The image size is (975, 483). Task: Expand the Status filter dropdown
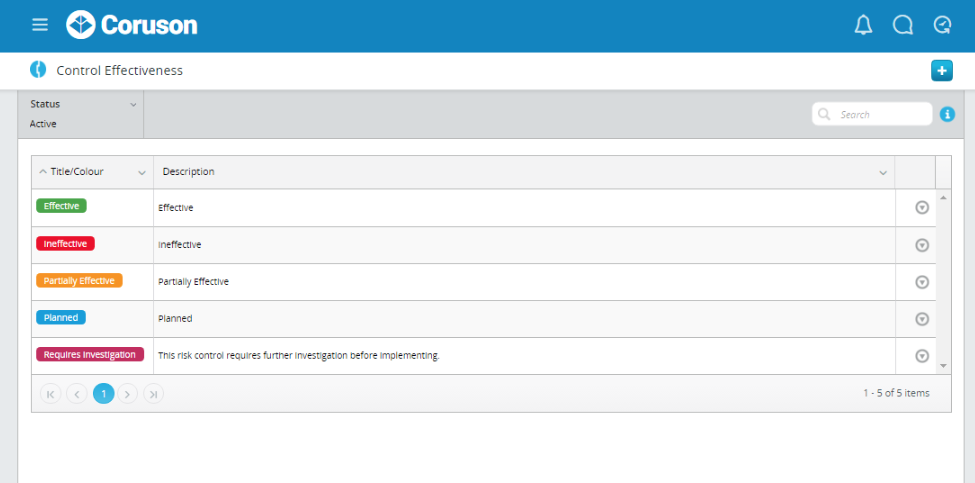click(133, 104)
